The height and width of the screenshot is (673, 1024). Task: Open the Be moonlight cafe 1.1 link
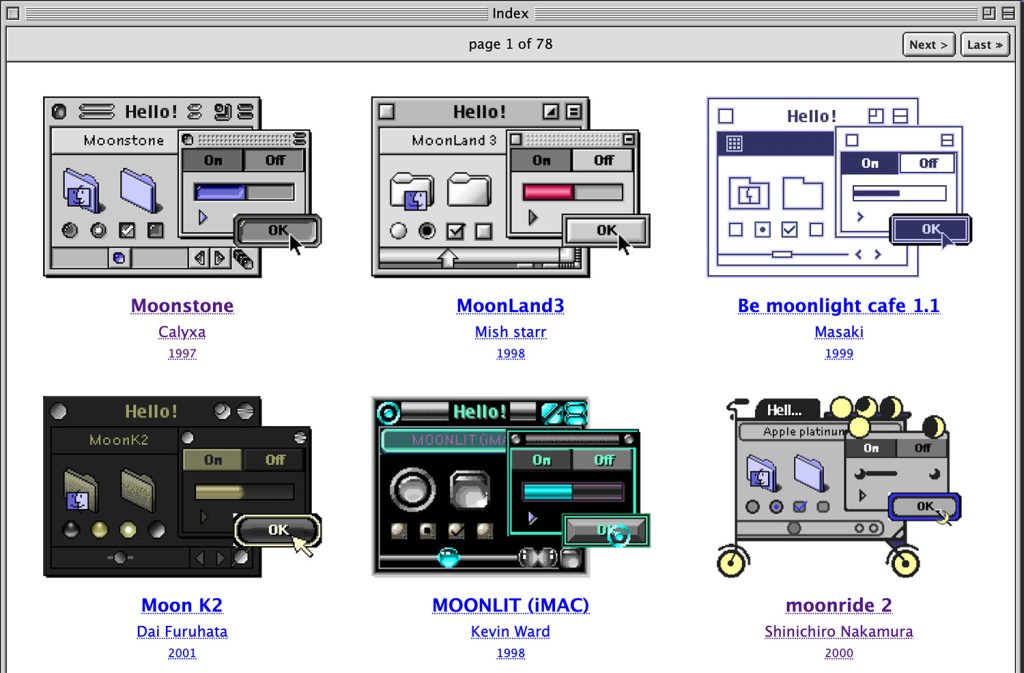(838, 305)
